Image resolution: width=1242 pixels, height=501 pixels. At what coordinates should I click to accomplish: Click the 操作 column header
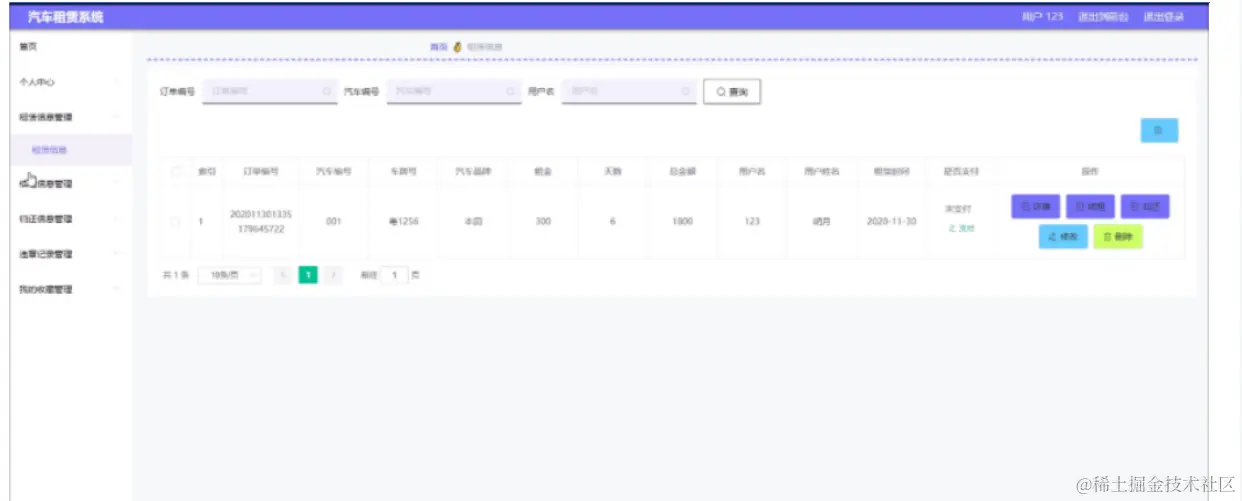[1090, 172]
